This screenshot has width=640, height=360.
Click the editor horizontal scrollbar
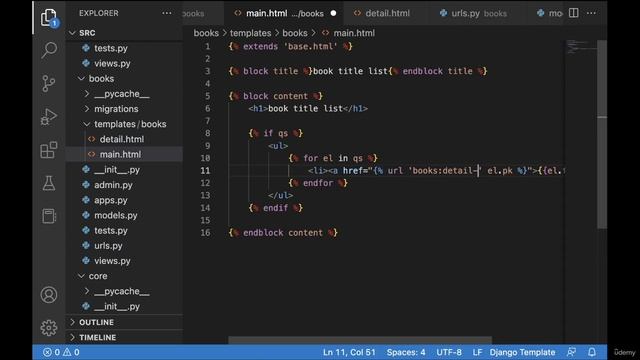coord(360,340)
